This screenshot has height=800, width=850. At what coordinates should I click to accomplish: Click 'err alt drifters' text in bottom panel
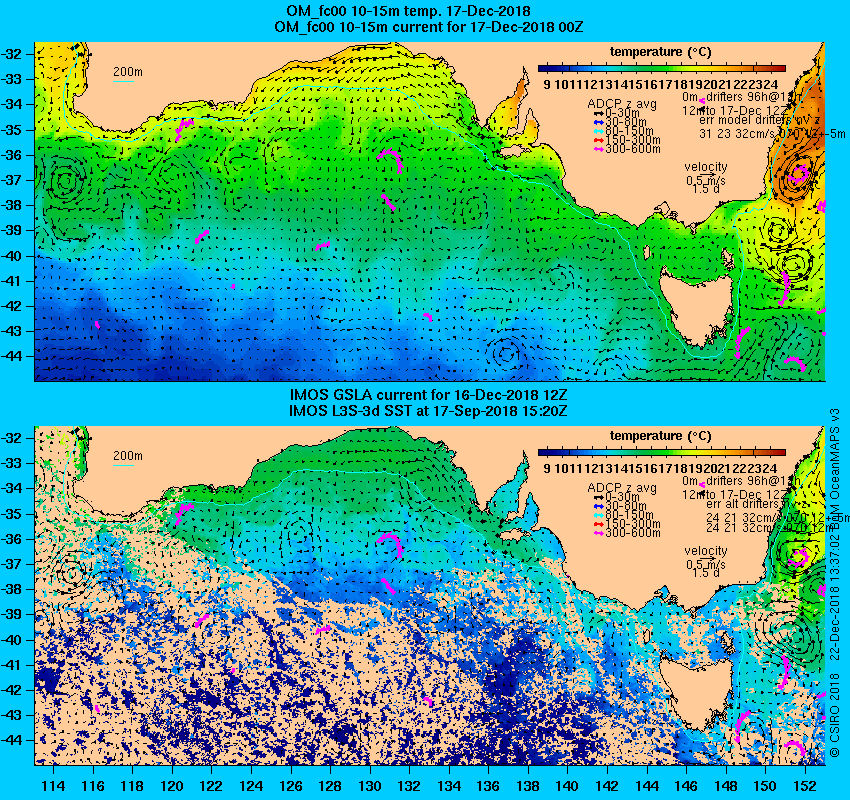point(742,504)
